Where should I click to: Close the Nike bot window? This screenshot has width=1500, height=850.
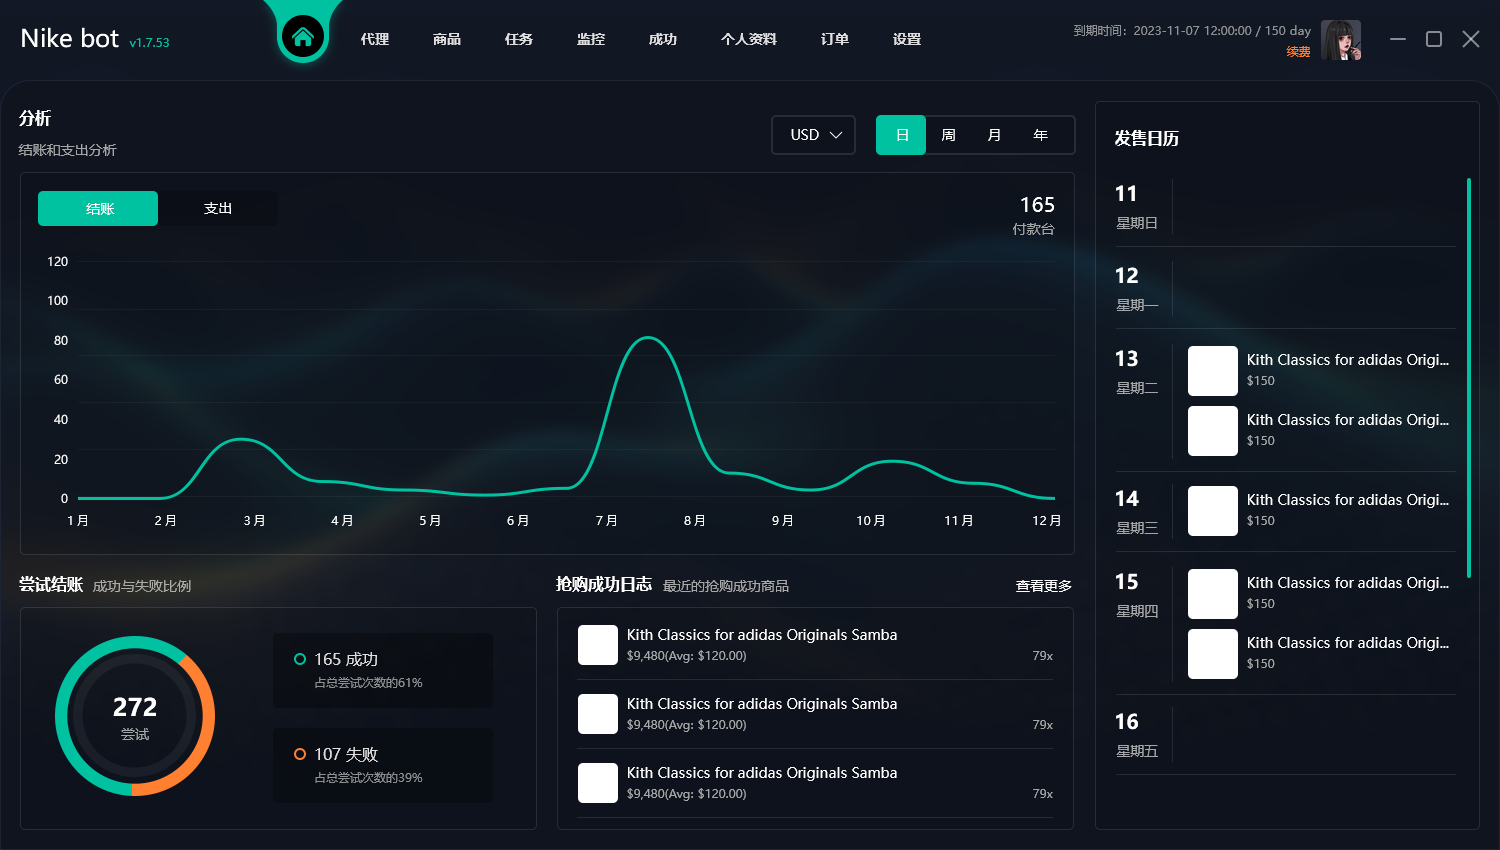pyautogui.click(x=1471, y=39)
